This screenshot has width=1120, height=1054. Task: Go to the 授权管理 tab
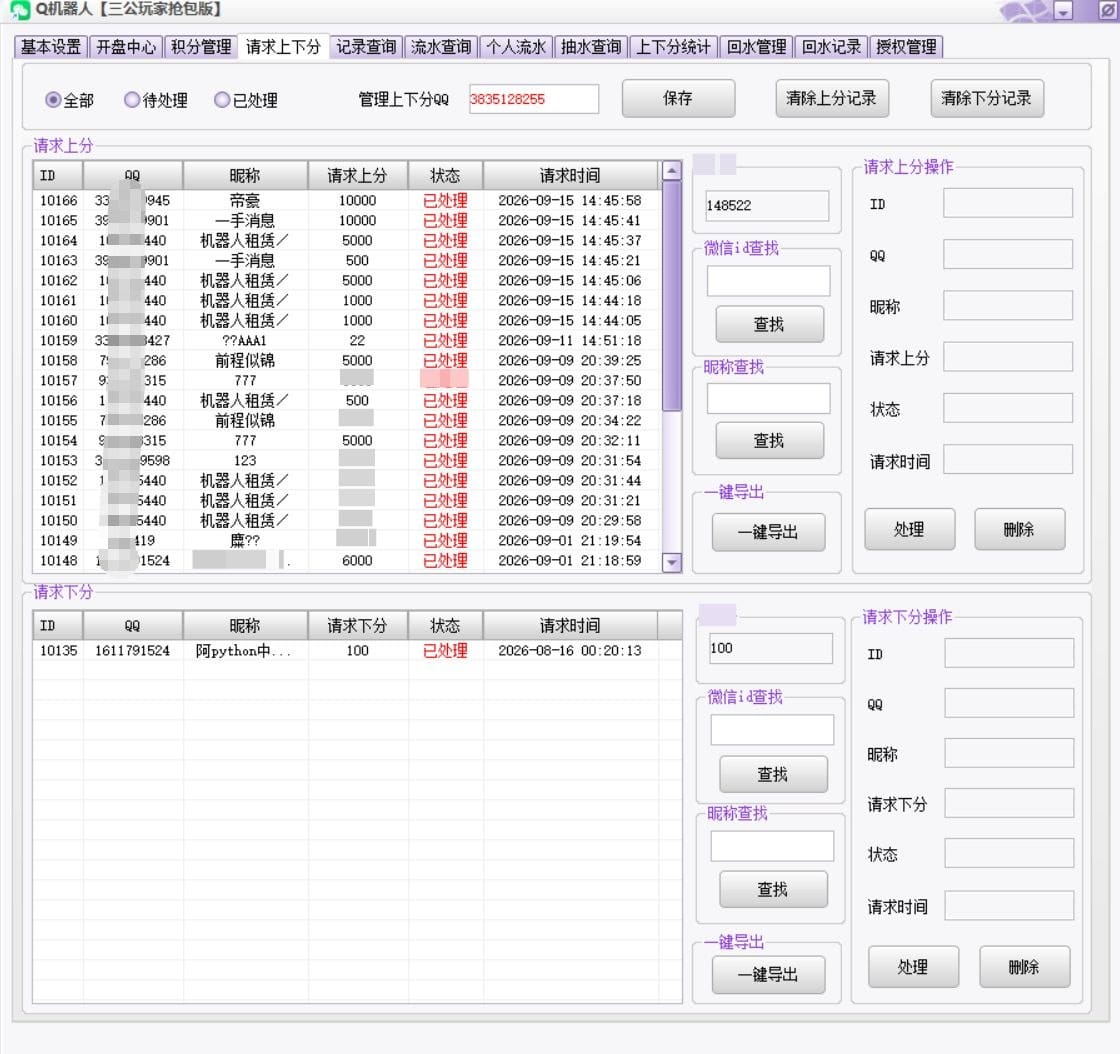point(906,47)
